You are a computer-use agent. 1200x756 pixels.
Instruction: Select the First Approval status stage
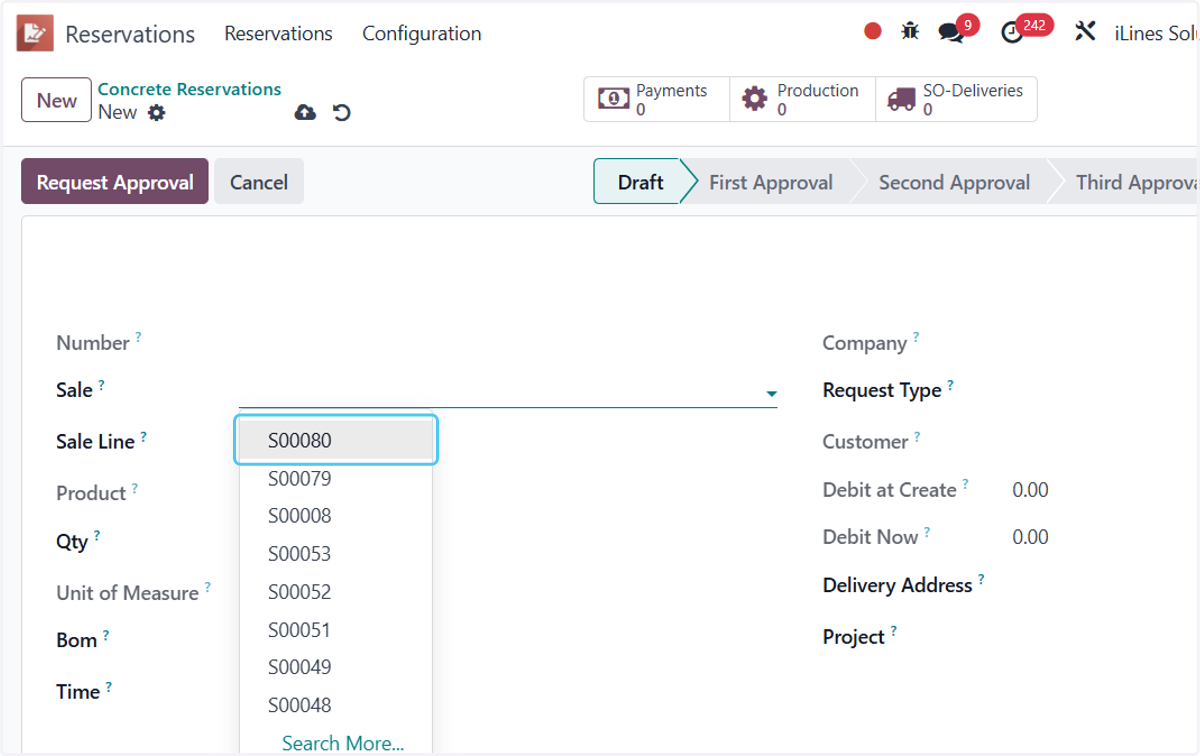coord(771,182)
